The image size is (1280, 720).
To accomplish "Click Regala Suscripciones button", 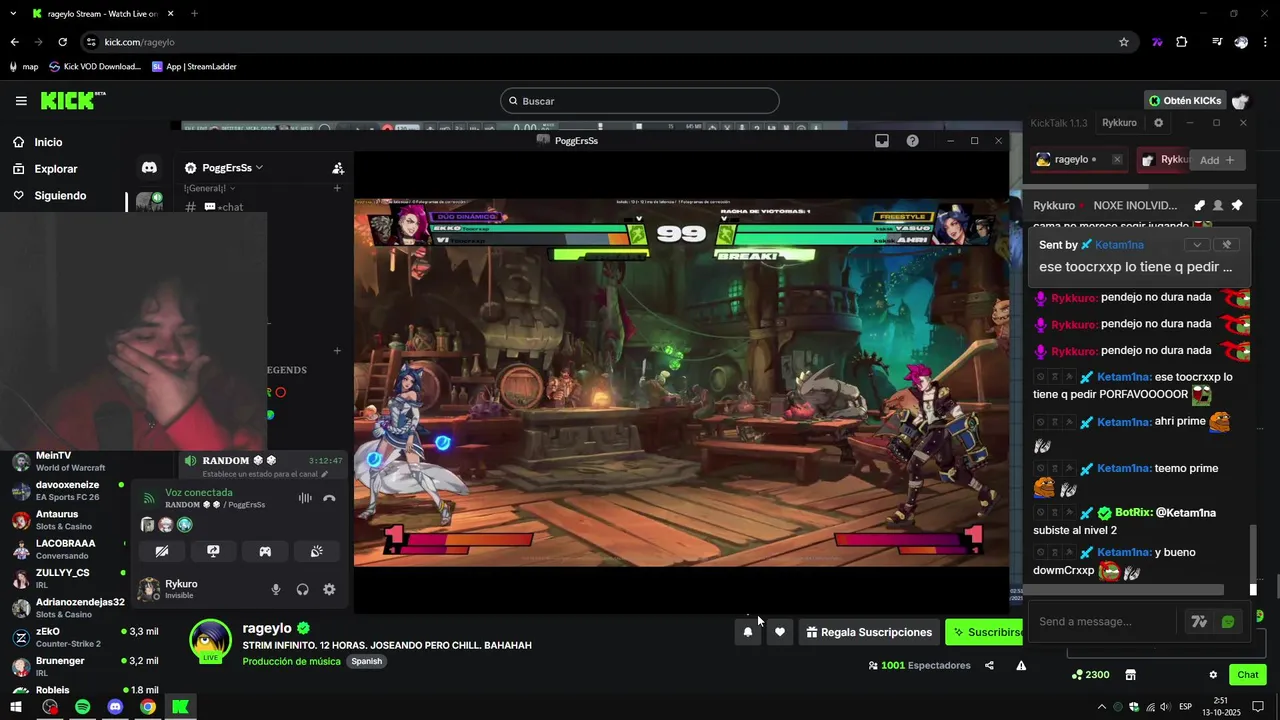I will (x=869, y=632).
